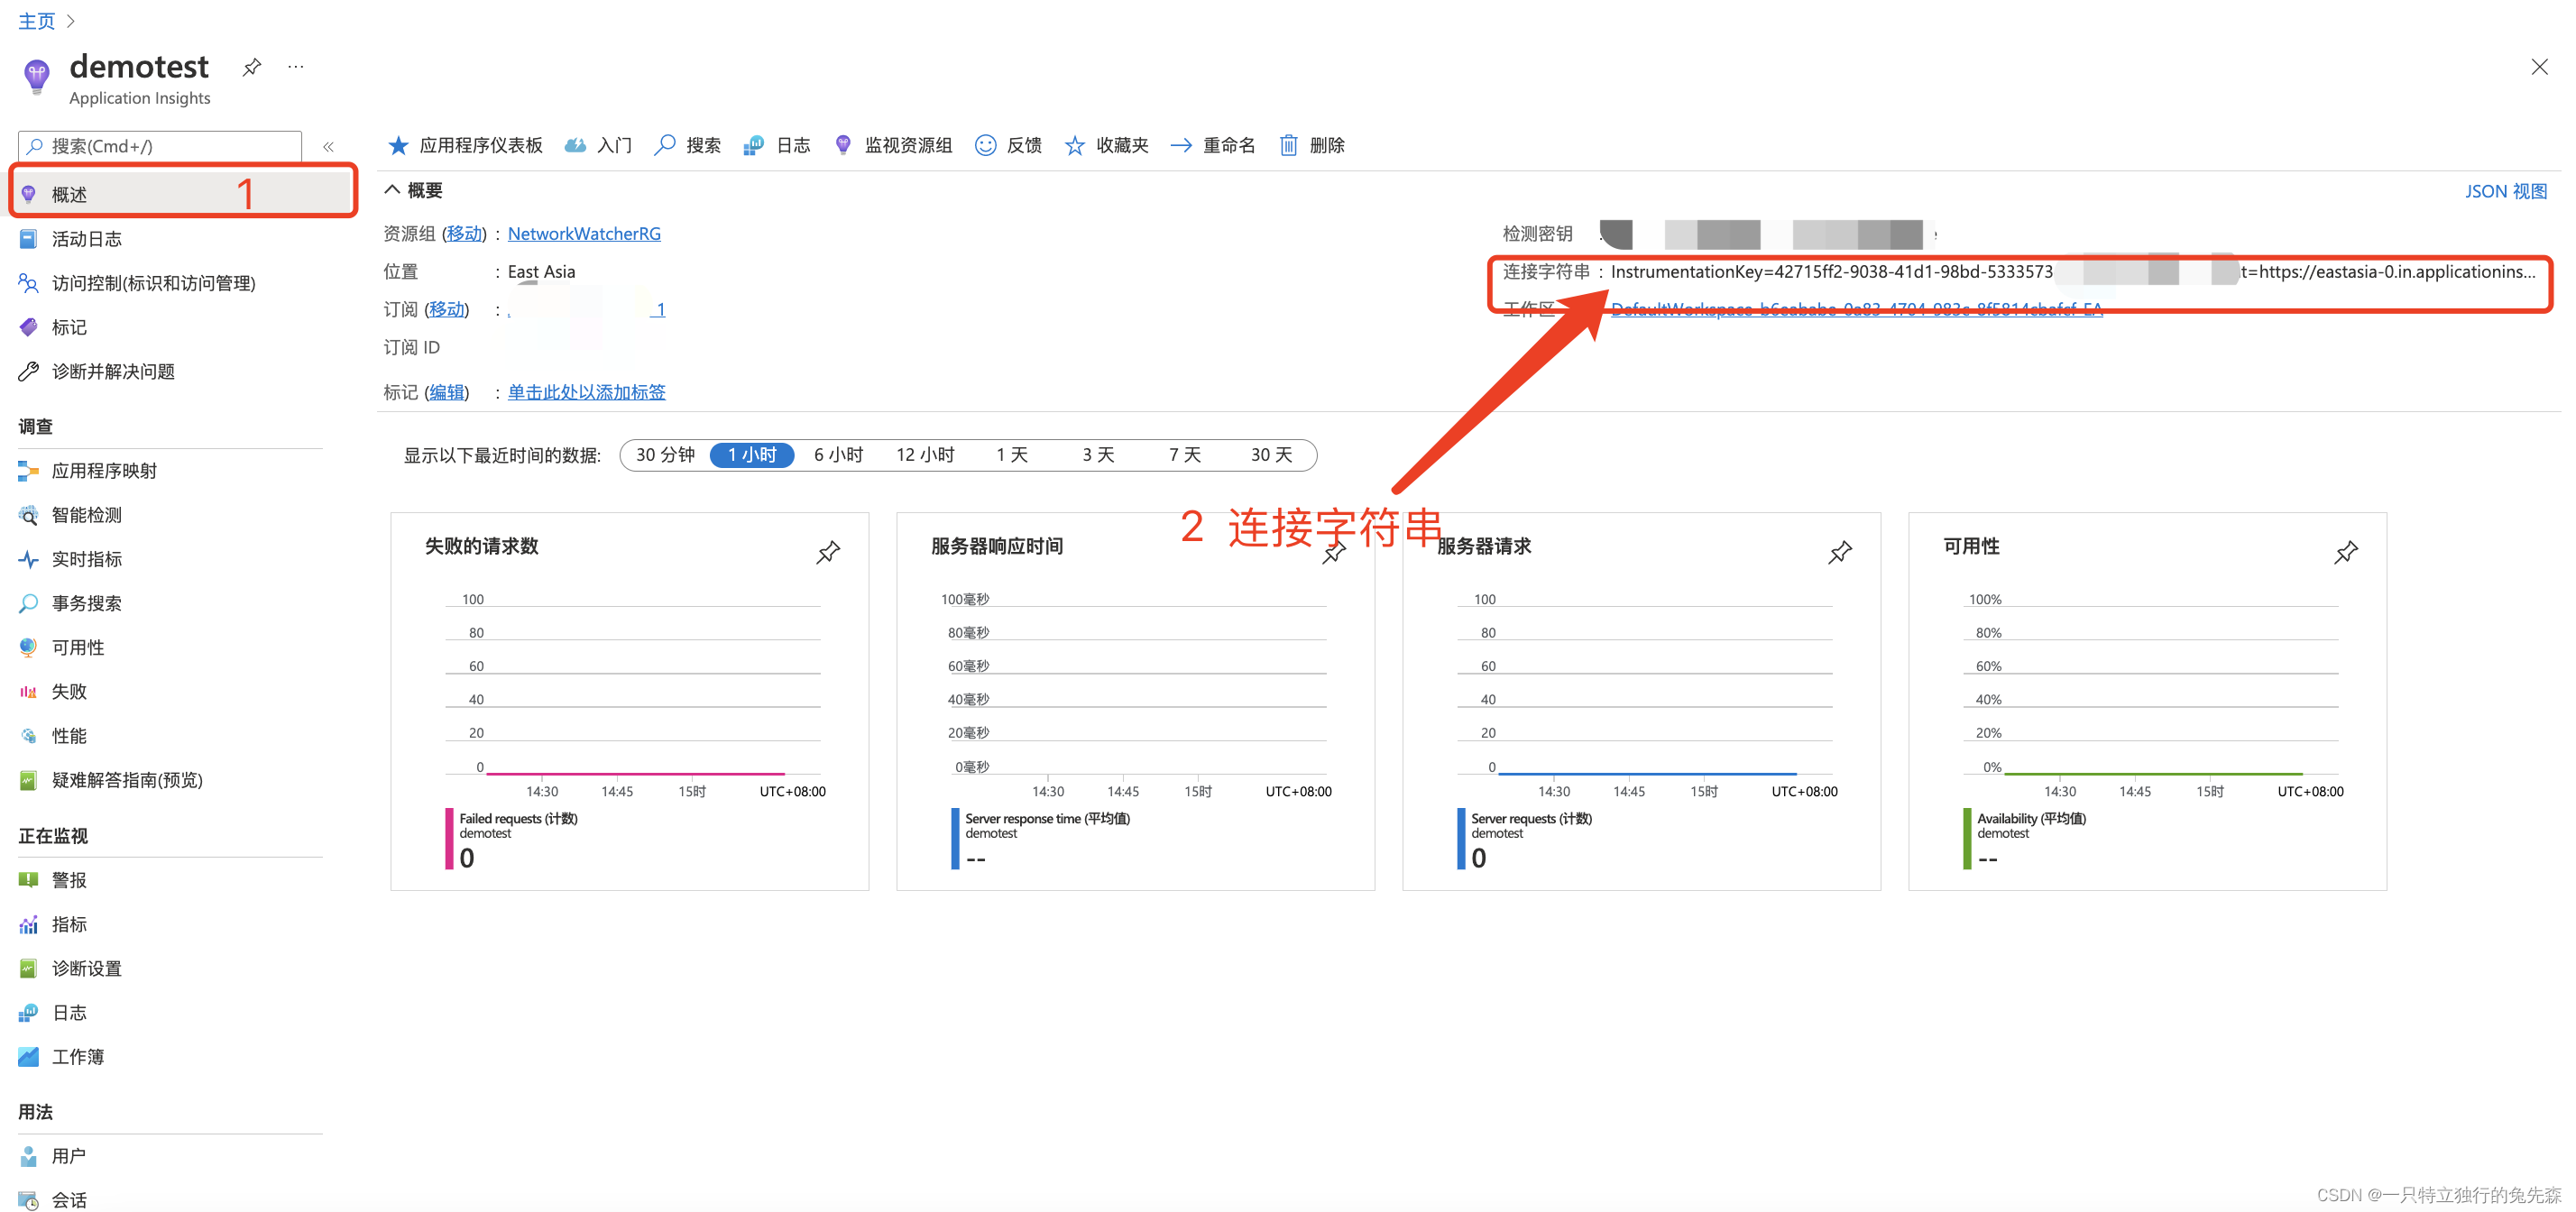The width and height of the screenshot is (2576, 1212).
Task: Pin the 可用性 chart tile
Action: 2345,552
